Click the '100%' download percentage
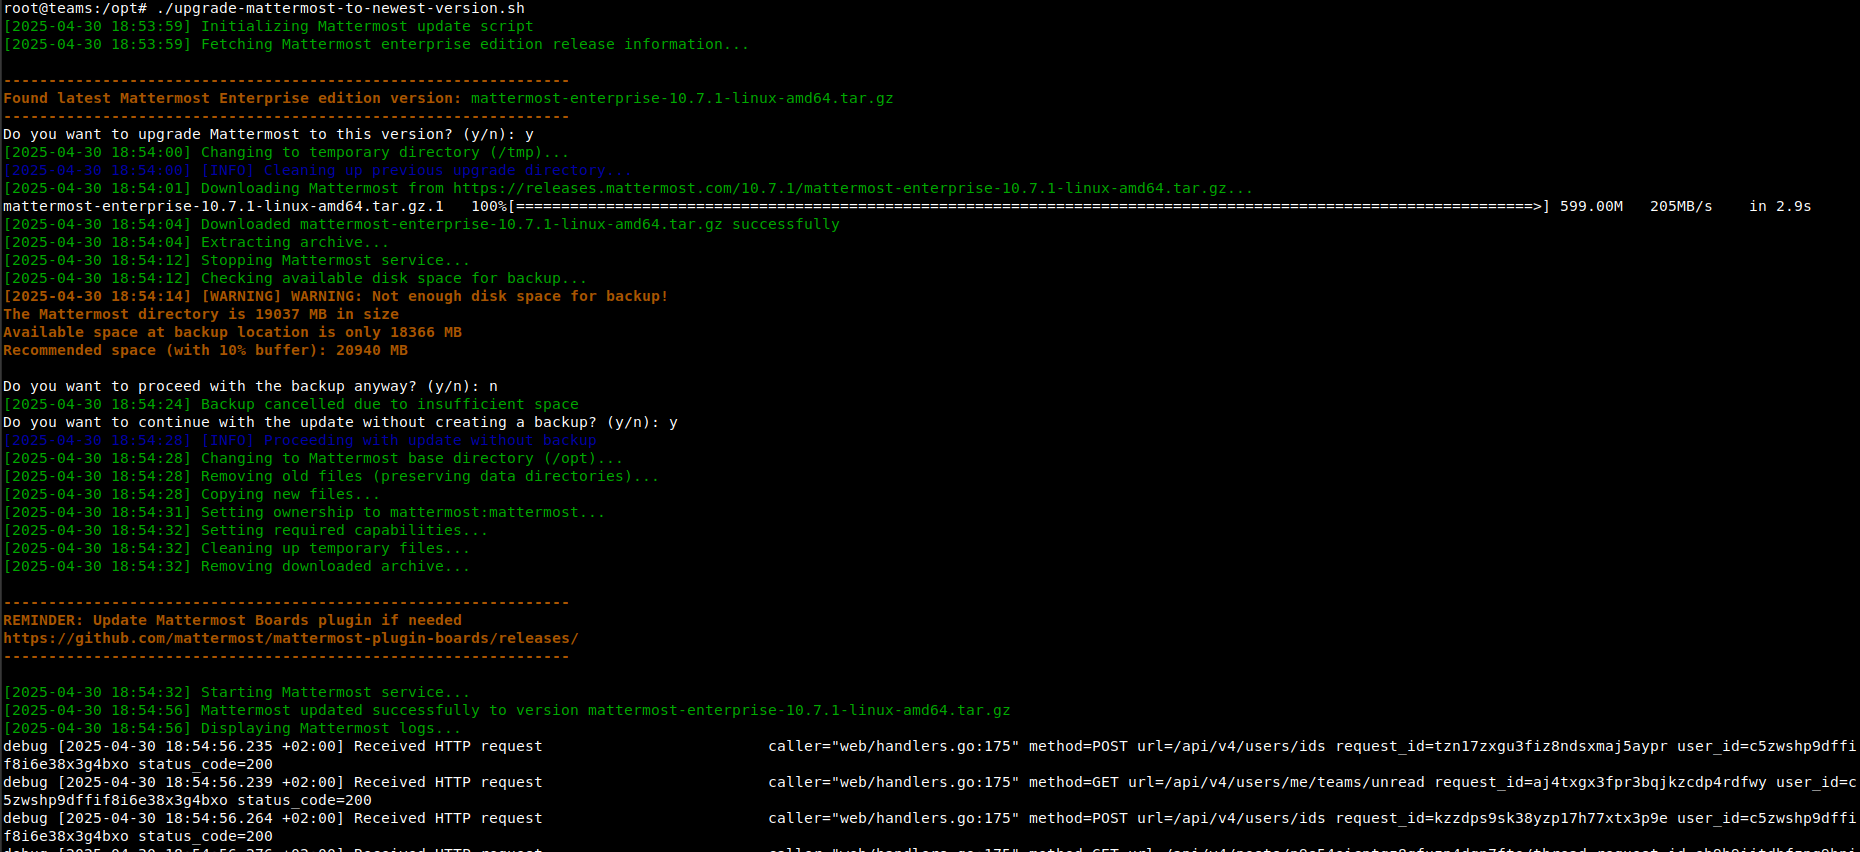This screenshot has height=852, width=1860. (489, 206)
